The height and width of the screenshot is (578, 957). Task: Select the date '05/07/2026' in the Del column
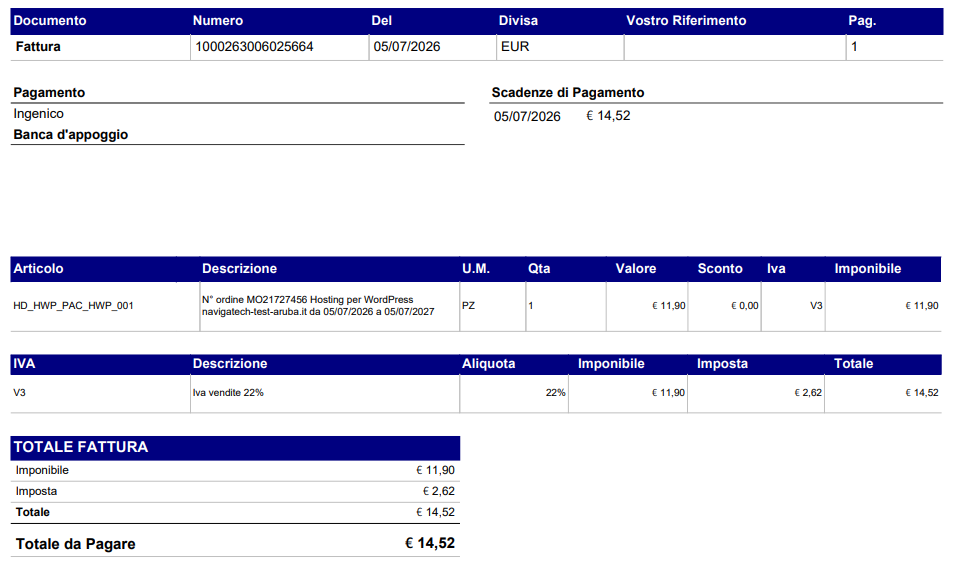tap(406, 46)
